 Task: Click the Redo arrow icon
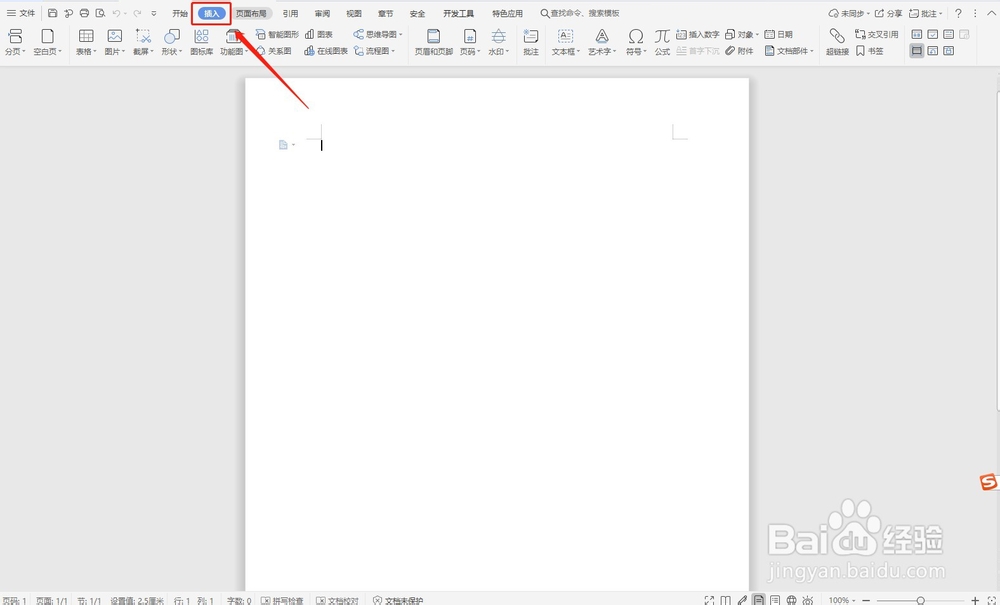pyautogui.click(x=137, y=13)
